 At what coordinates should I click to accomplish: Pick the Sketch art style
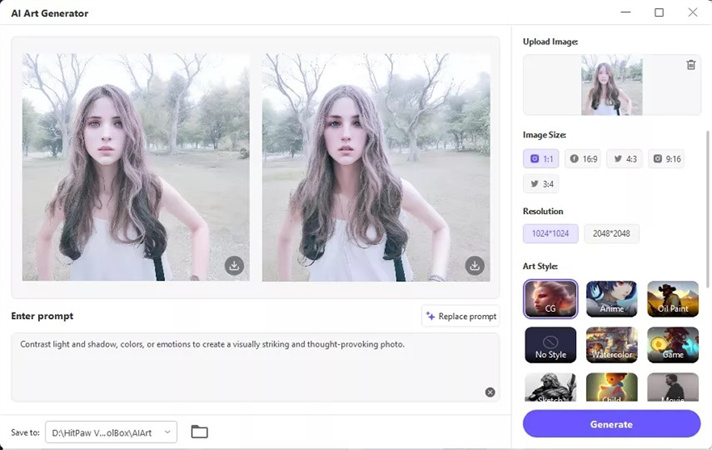[550, 387]
